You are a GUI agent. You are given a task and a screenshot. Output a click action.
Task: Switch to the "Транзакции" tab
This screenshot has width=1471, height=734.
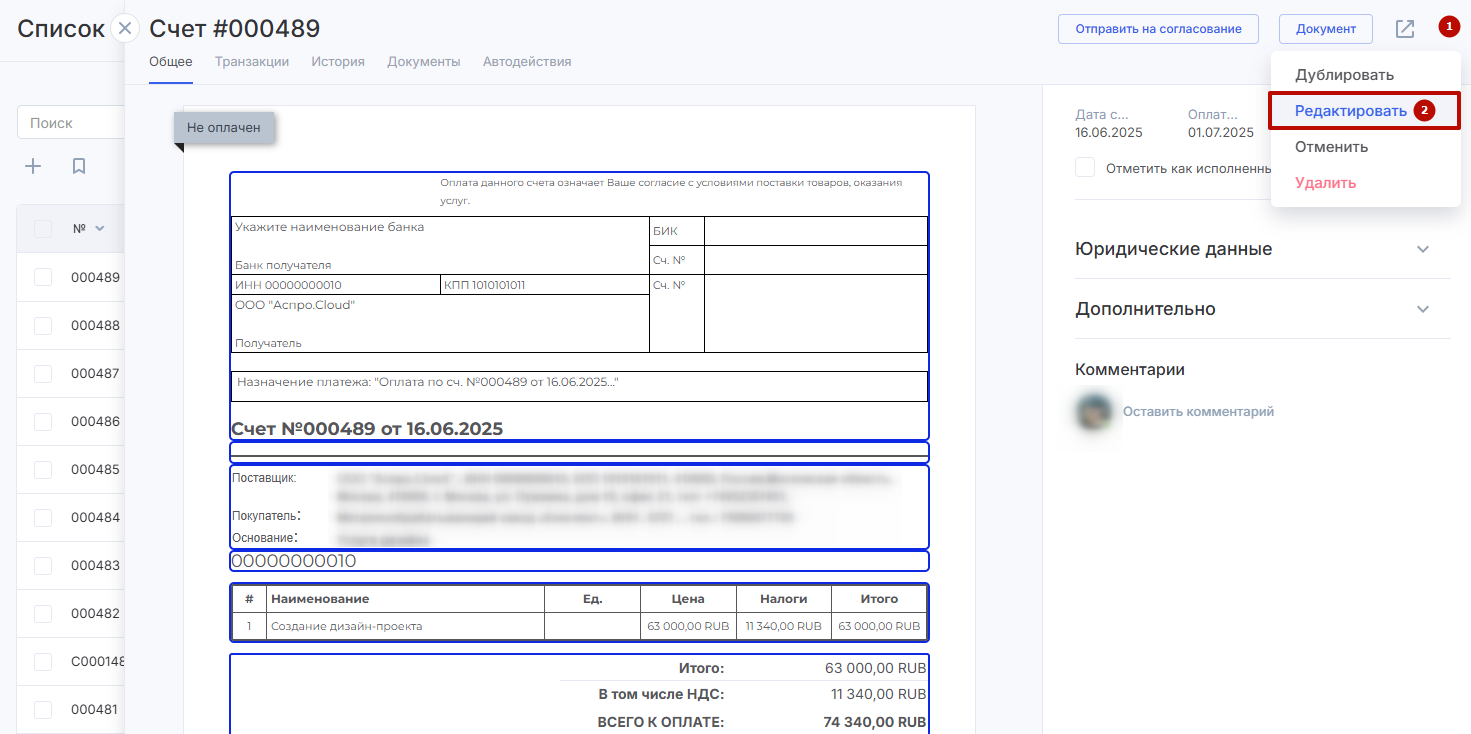[252, 62]
